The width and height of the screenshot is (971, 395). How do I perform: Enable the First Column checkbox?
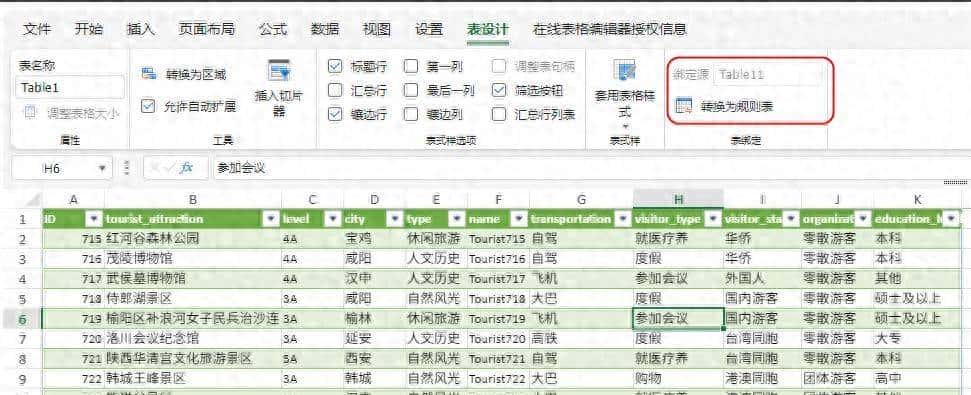coord(411,66)
